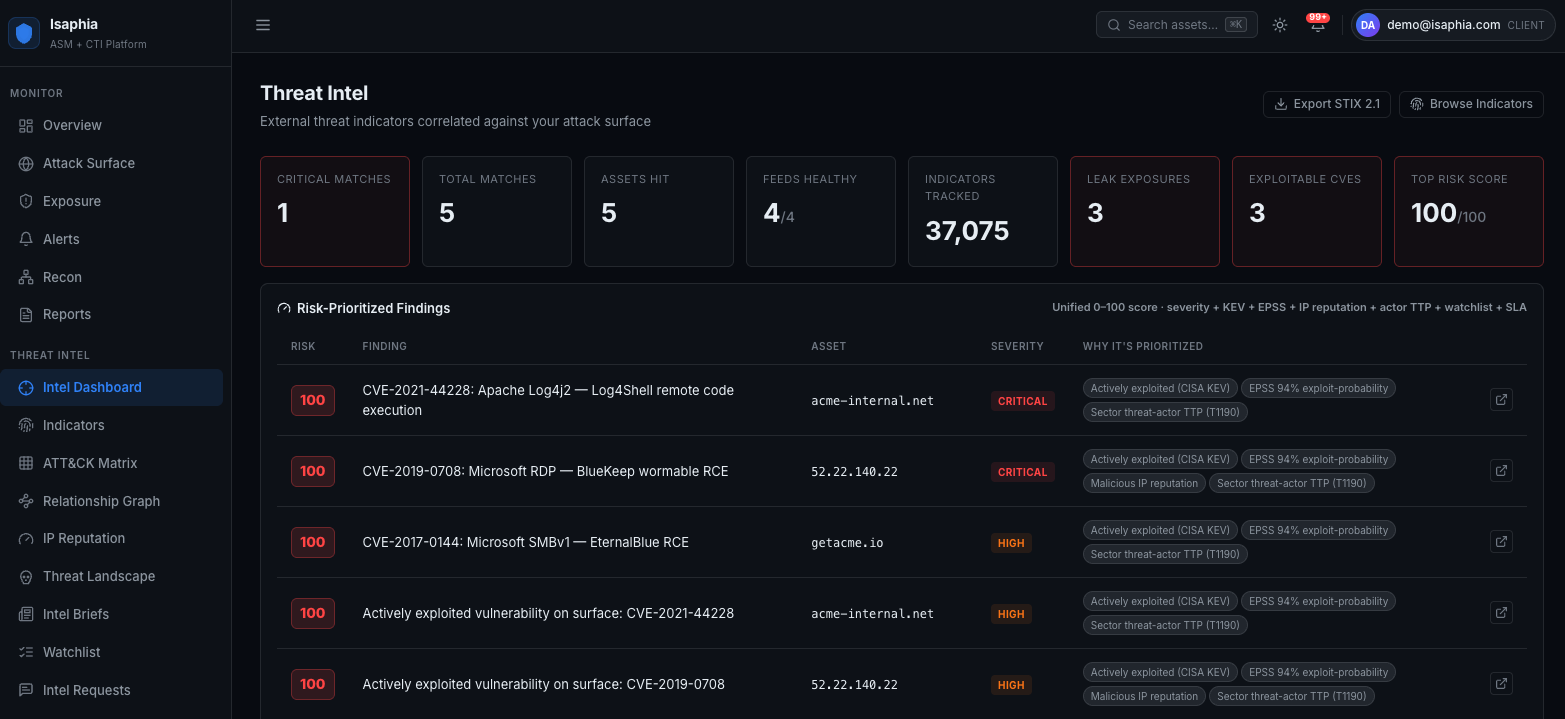Click risk score 100 on Log4Shell row
The width and height of the screenshot is (1565, 719).
[x=313, y=400]
